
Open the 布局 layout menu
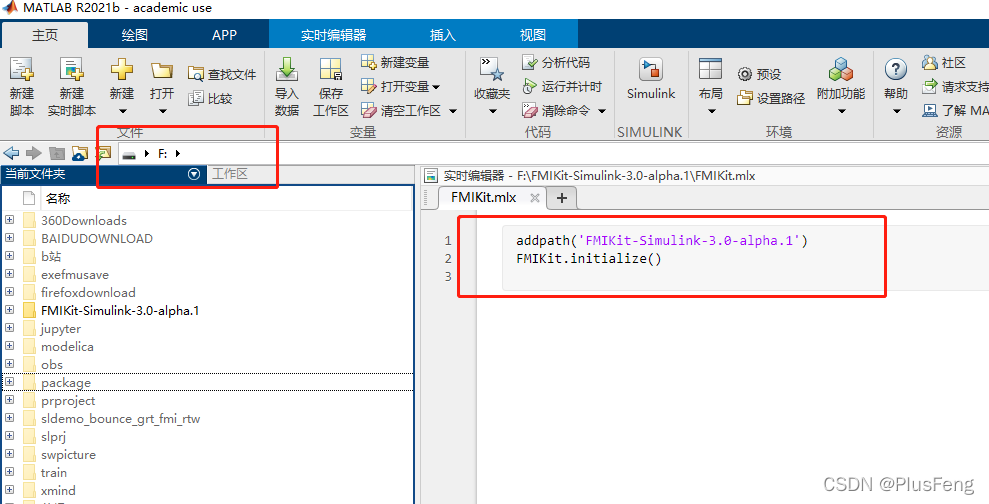[x=711, y=112]
